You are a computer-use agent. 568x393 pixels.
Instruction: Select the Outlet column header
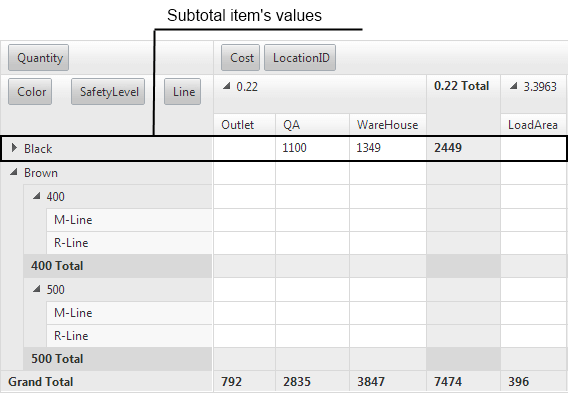[x=245, y=125]
